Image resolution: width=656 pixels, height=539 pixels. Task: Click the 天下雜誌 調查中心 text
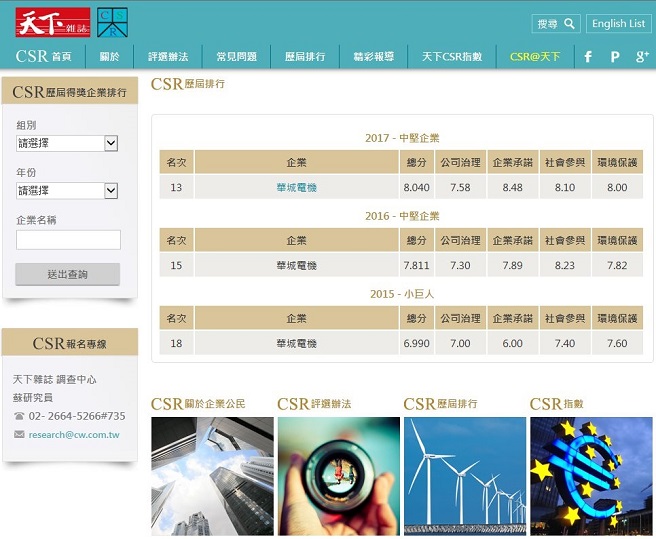54,380
